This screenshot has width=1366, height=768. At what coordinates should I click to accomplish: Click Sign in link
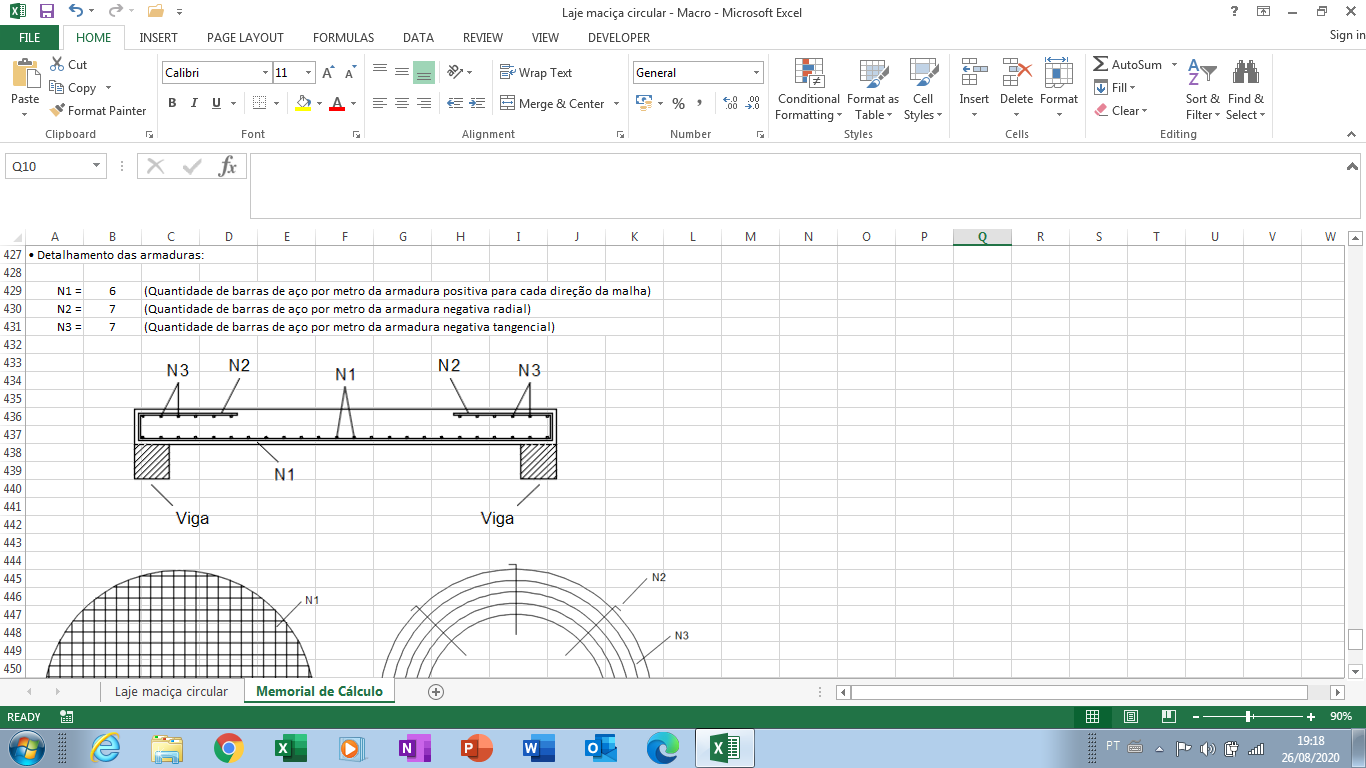pyautogui.click(x=1347, y=36)
